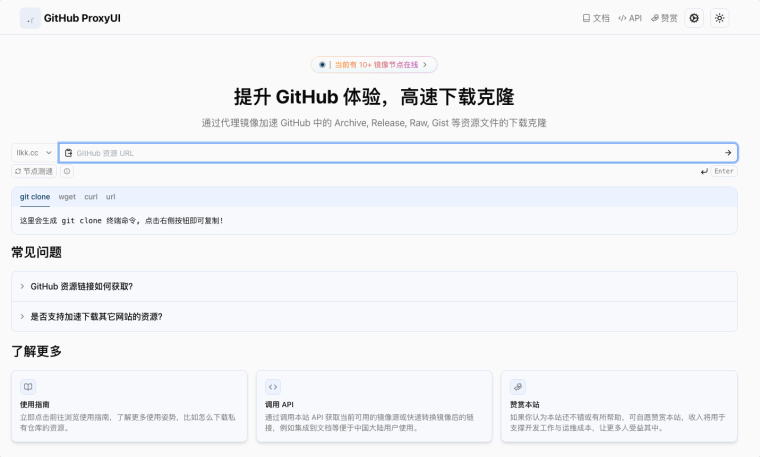Open the 赞赏本站 card
The height and width of the screenshot is (457, 760).
(619, 406)
